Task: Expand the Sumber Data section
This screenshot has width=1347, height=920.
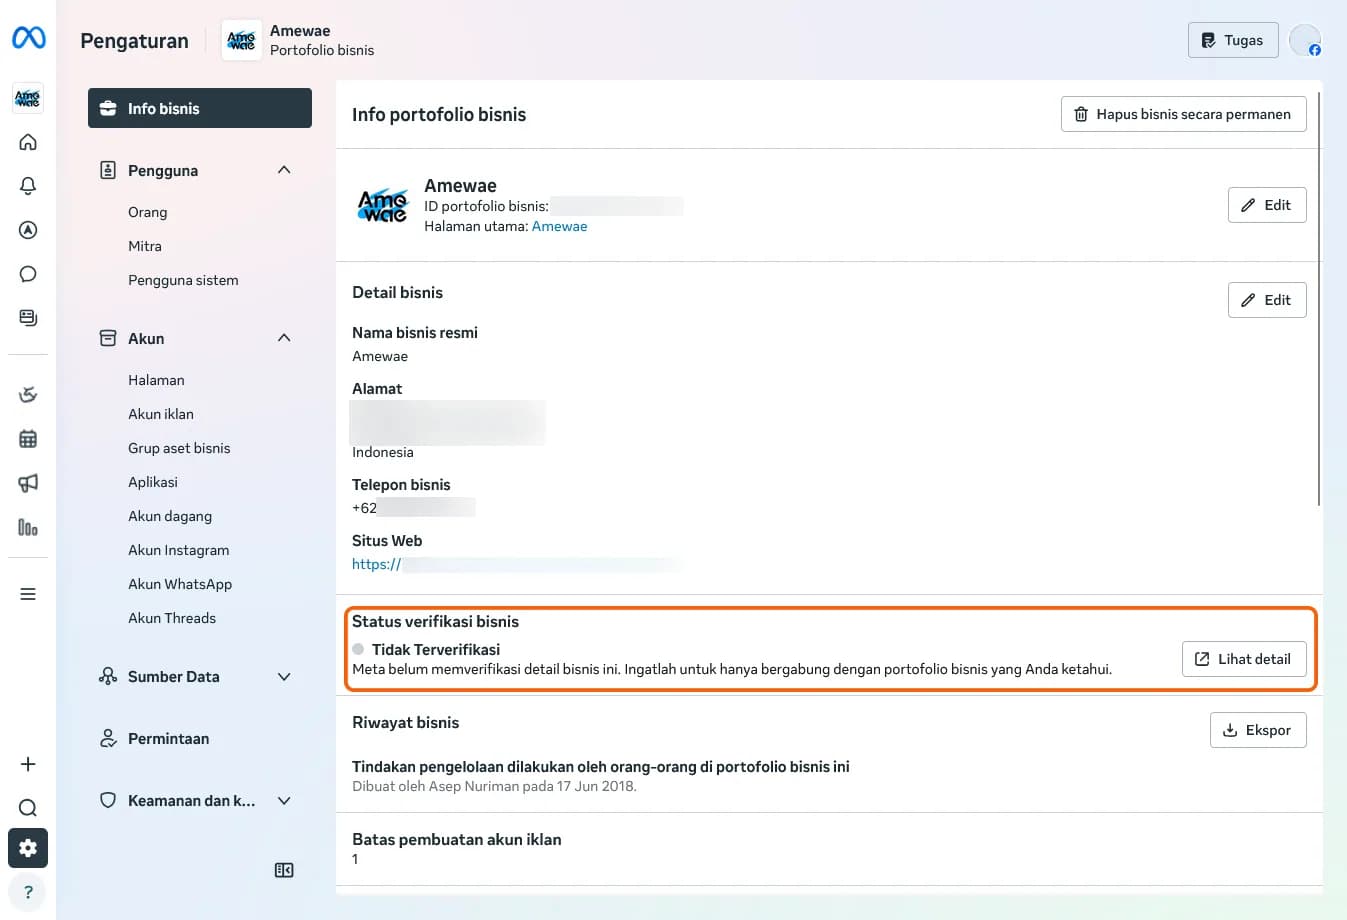Action: pyautogui.click(x=284, y=677)
